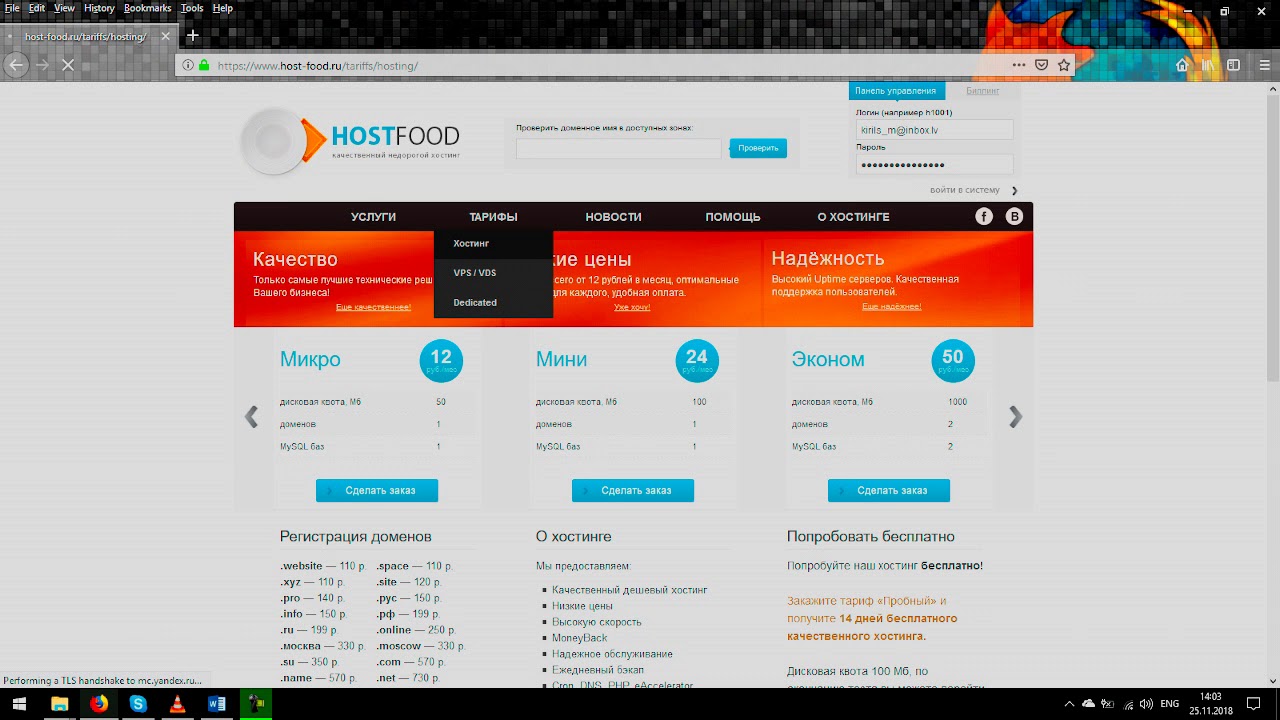Show site information for host-food.ru
The image size is (1280, 720).
(x=188, y=65)
